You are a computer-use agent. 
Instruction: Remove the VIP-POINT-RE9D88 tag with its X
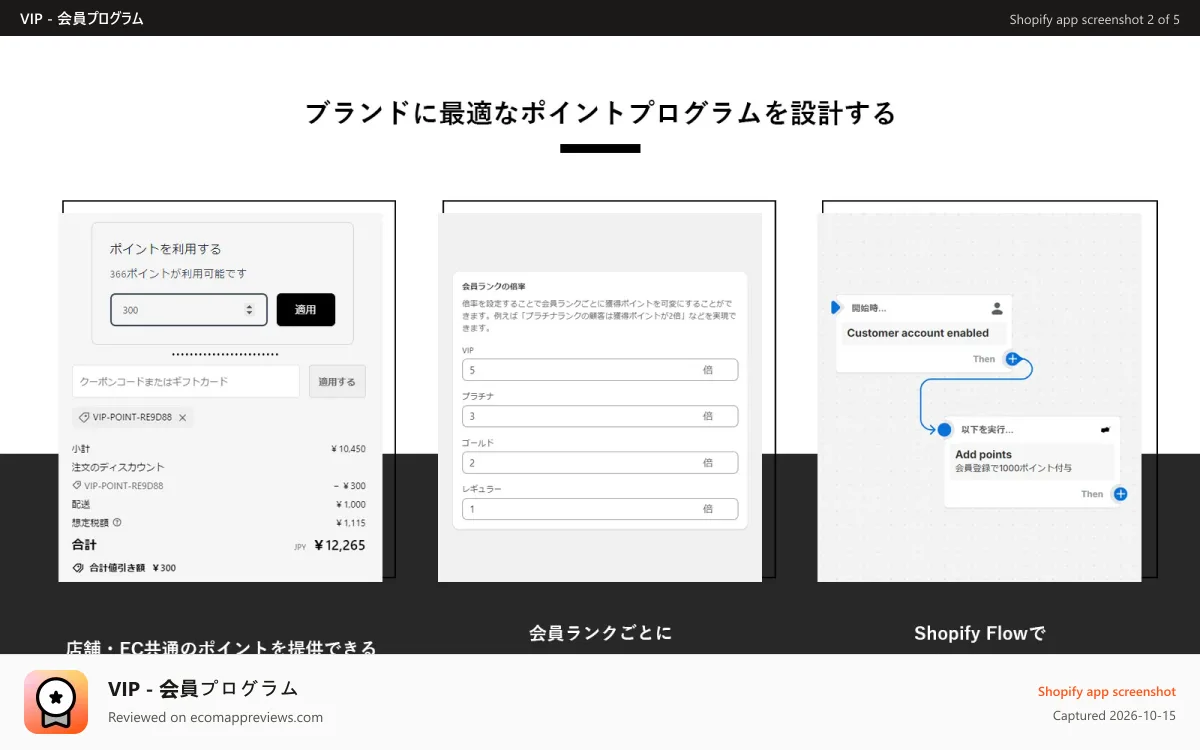(182, 417)
